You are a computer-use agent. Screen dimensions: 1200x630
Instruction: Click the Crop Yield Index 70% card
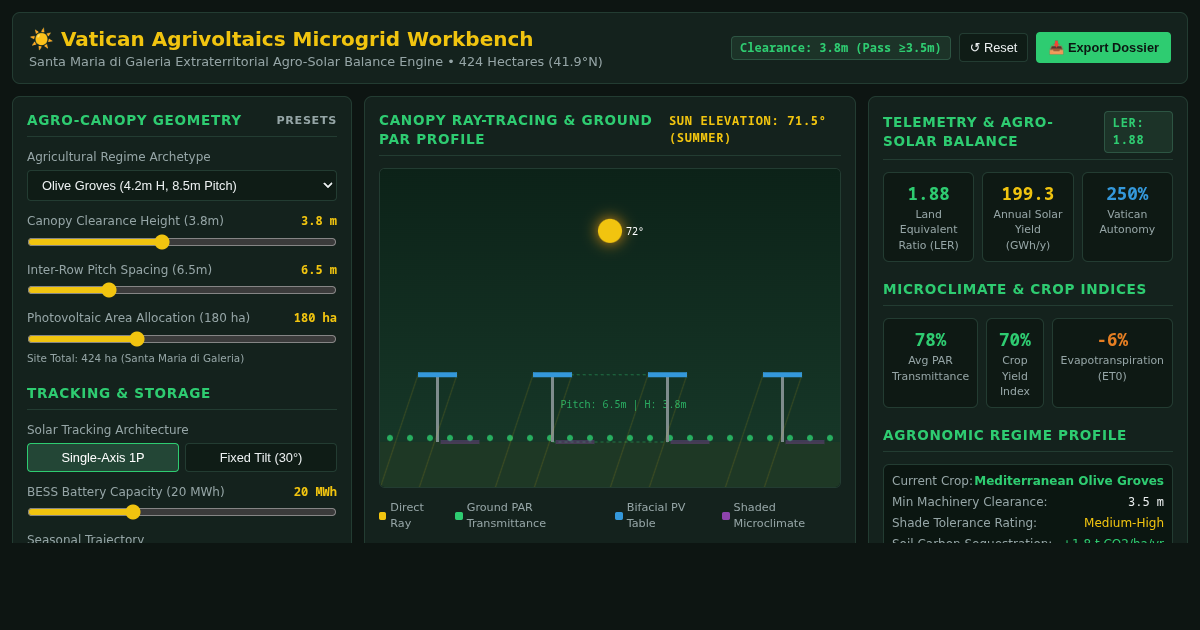[1015, 363]
